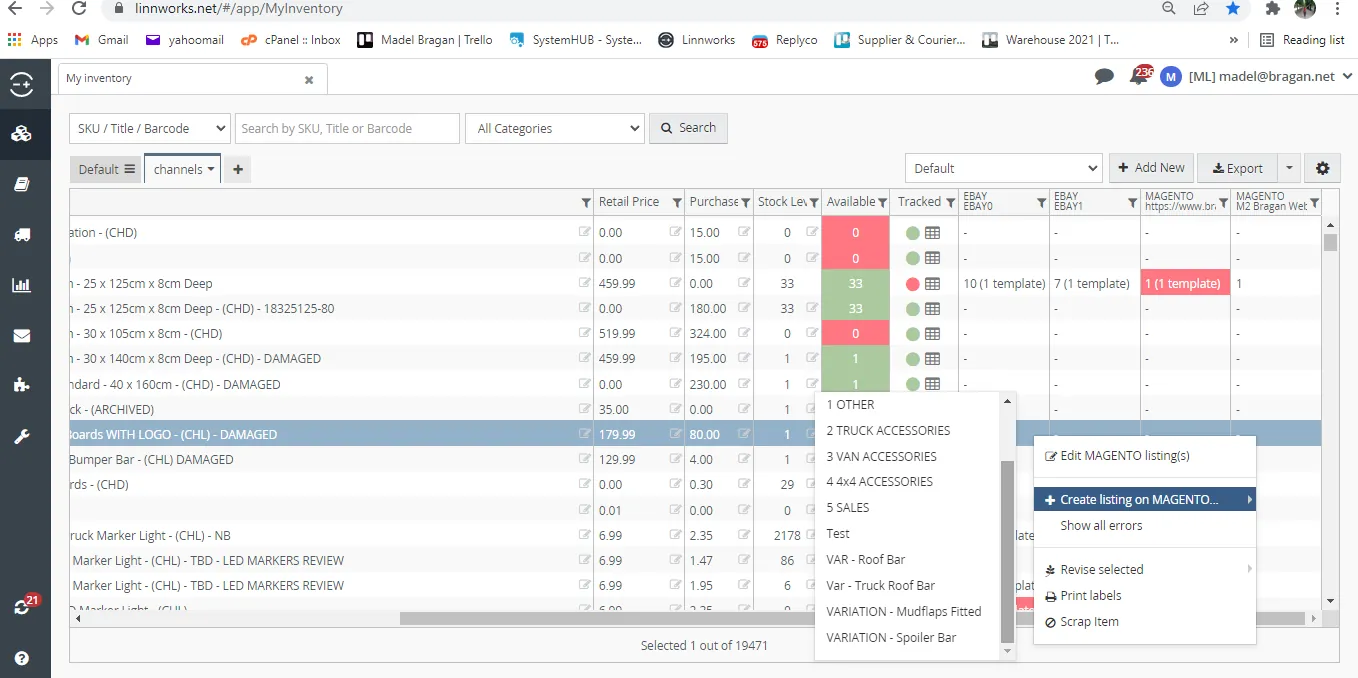Open stock grid icon in the 459.99 / 33 row
The width and height of the screenshot is (1358, 678).
click(x=932, y=284)
